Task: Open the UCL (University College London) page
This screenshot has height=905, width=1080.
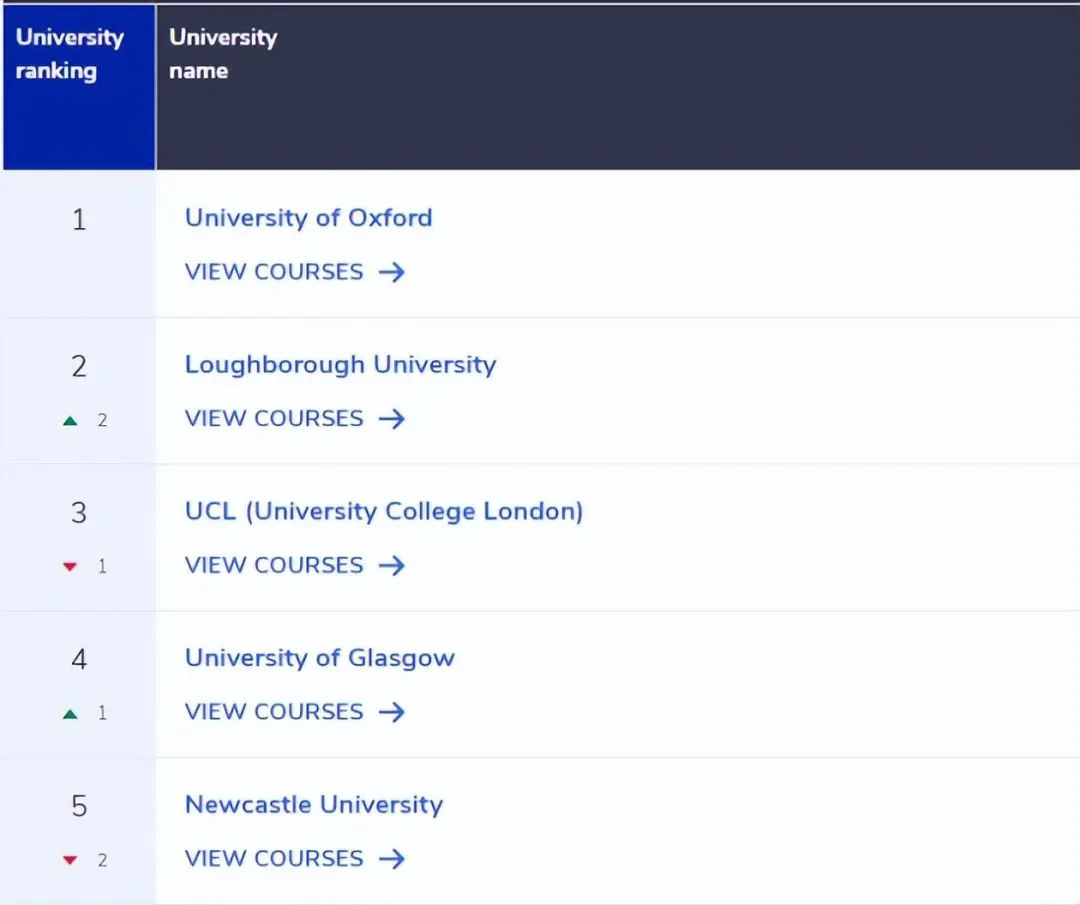Action: [x=383, y=510]
